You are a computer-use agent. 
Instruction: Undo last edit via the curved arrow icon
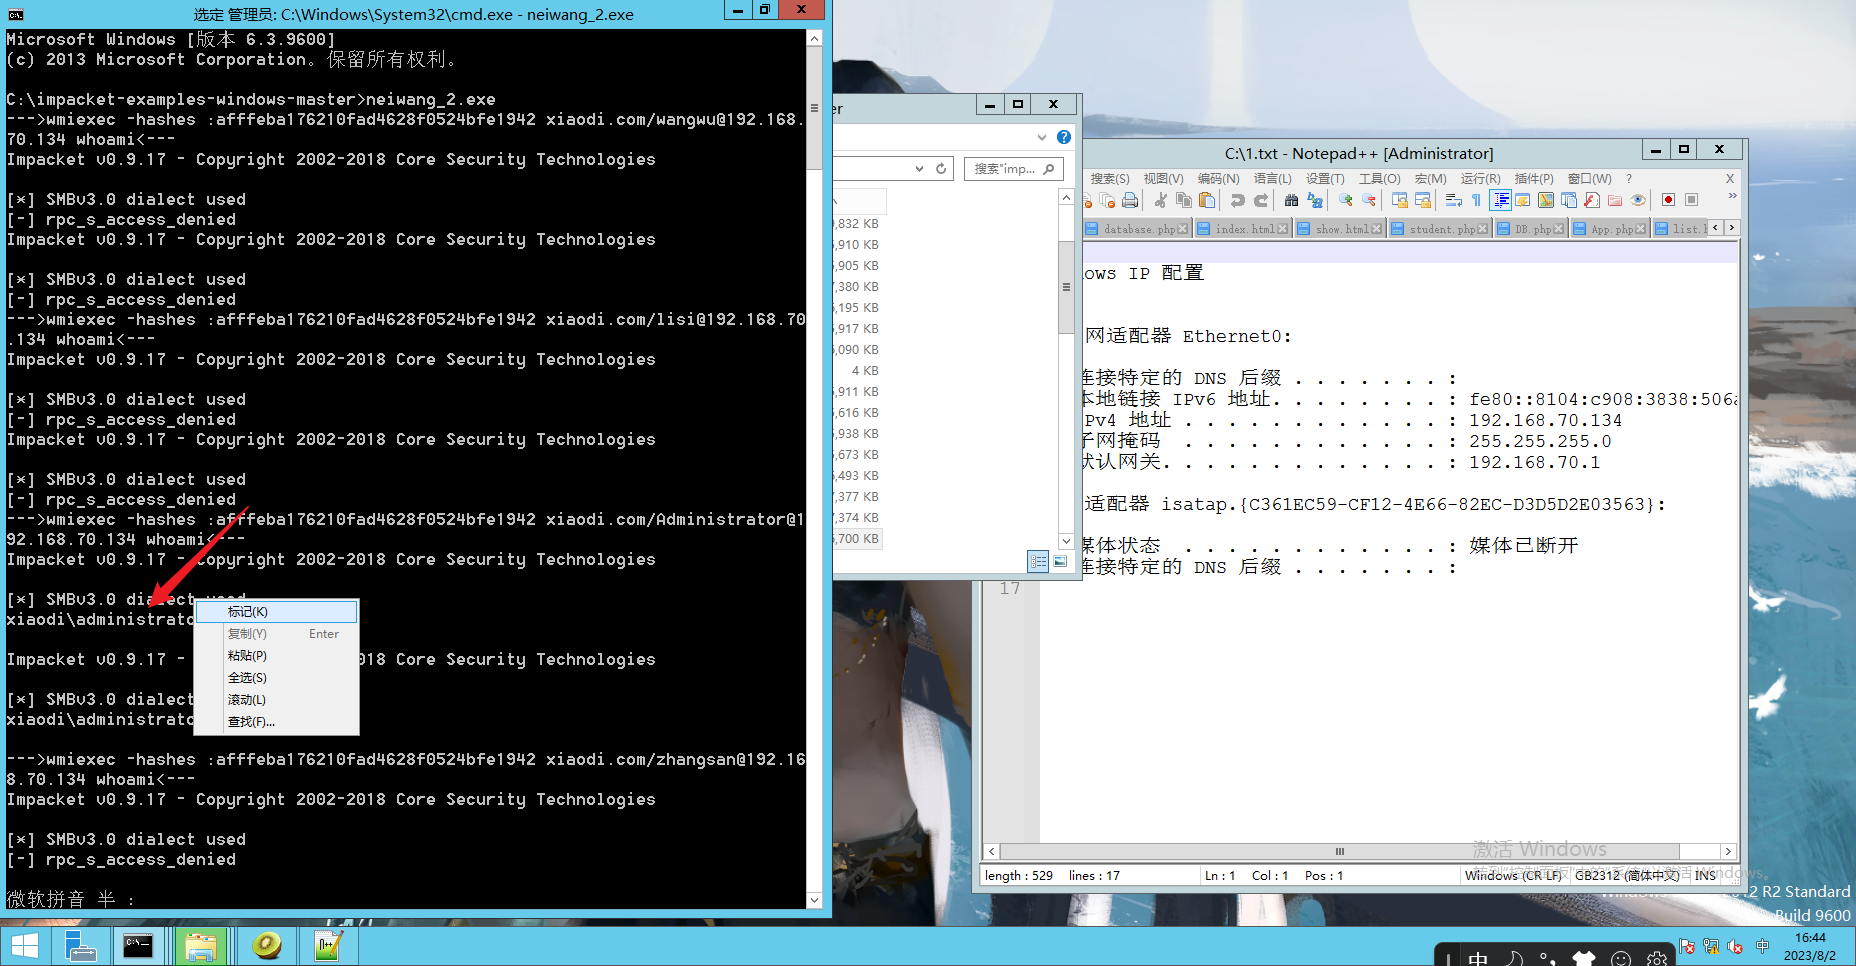[x=1238, y=199]
